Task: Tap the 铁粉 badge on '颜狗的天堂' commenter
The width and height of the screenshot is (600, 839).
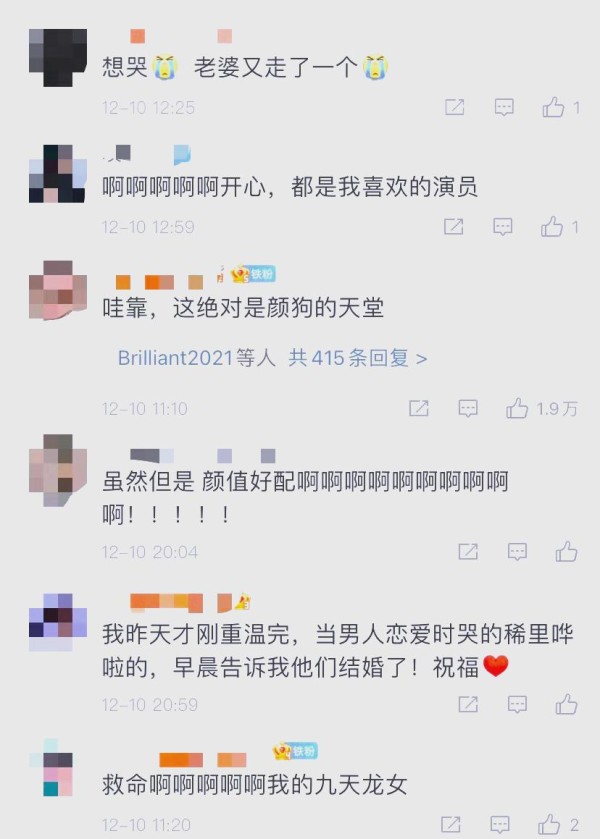Action: [x=253, y=274]
